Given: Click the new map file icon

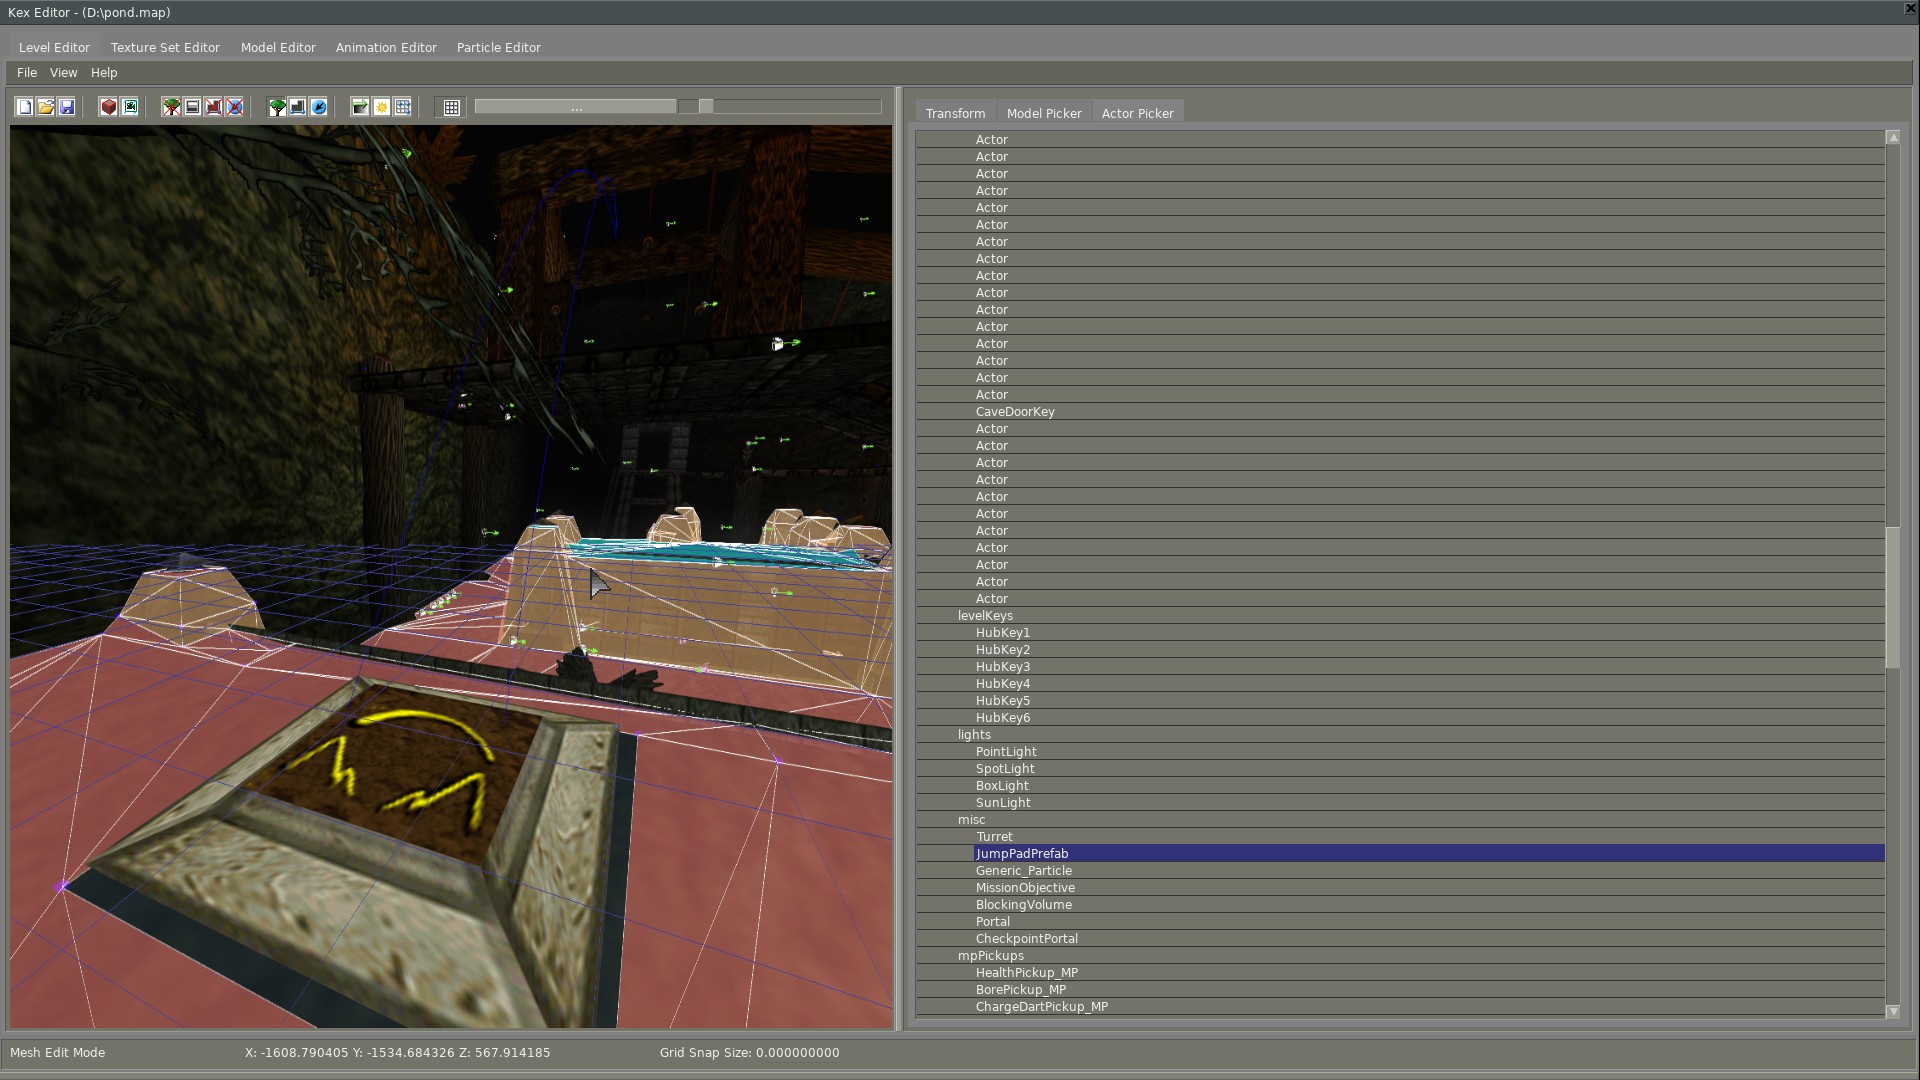Looking at the screenshot, I should [24, 107].
